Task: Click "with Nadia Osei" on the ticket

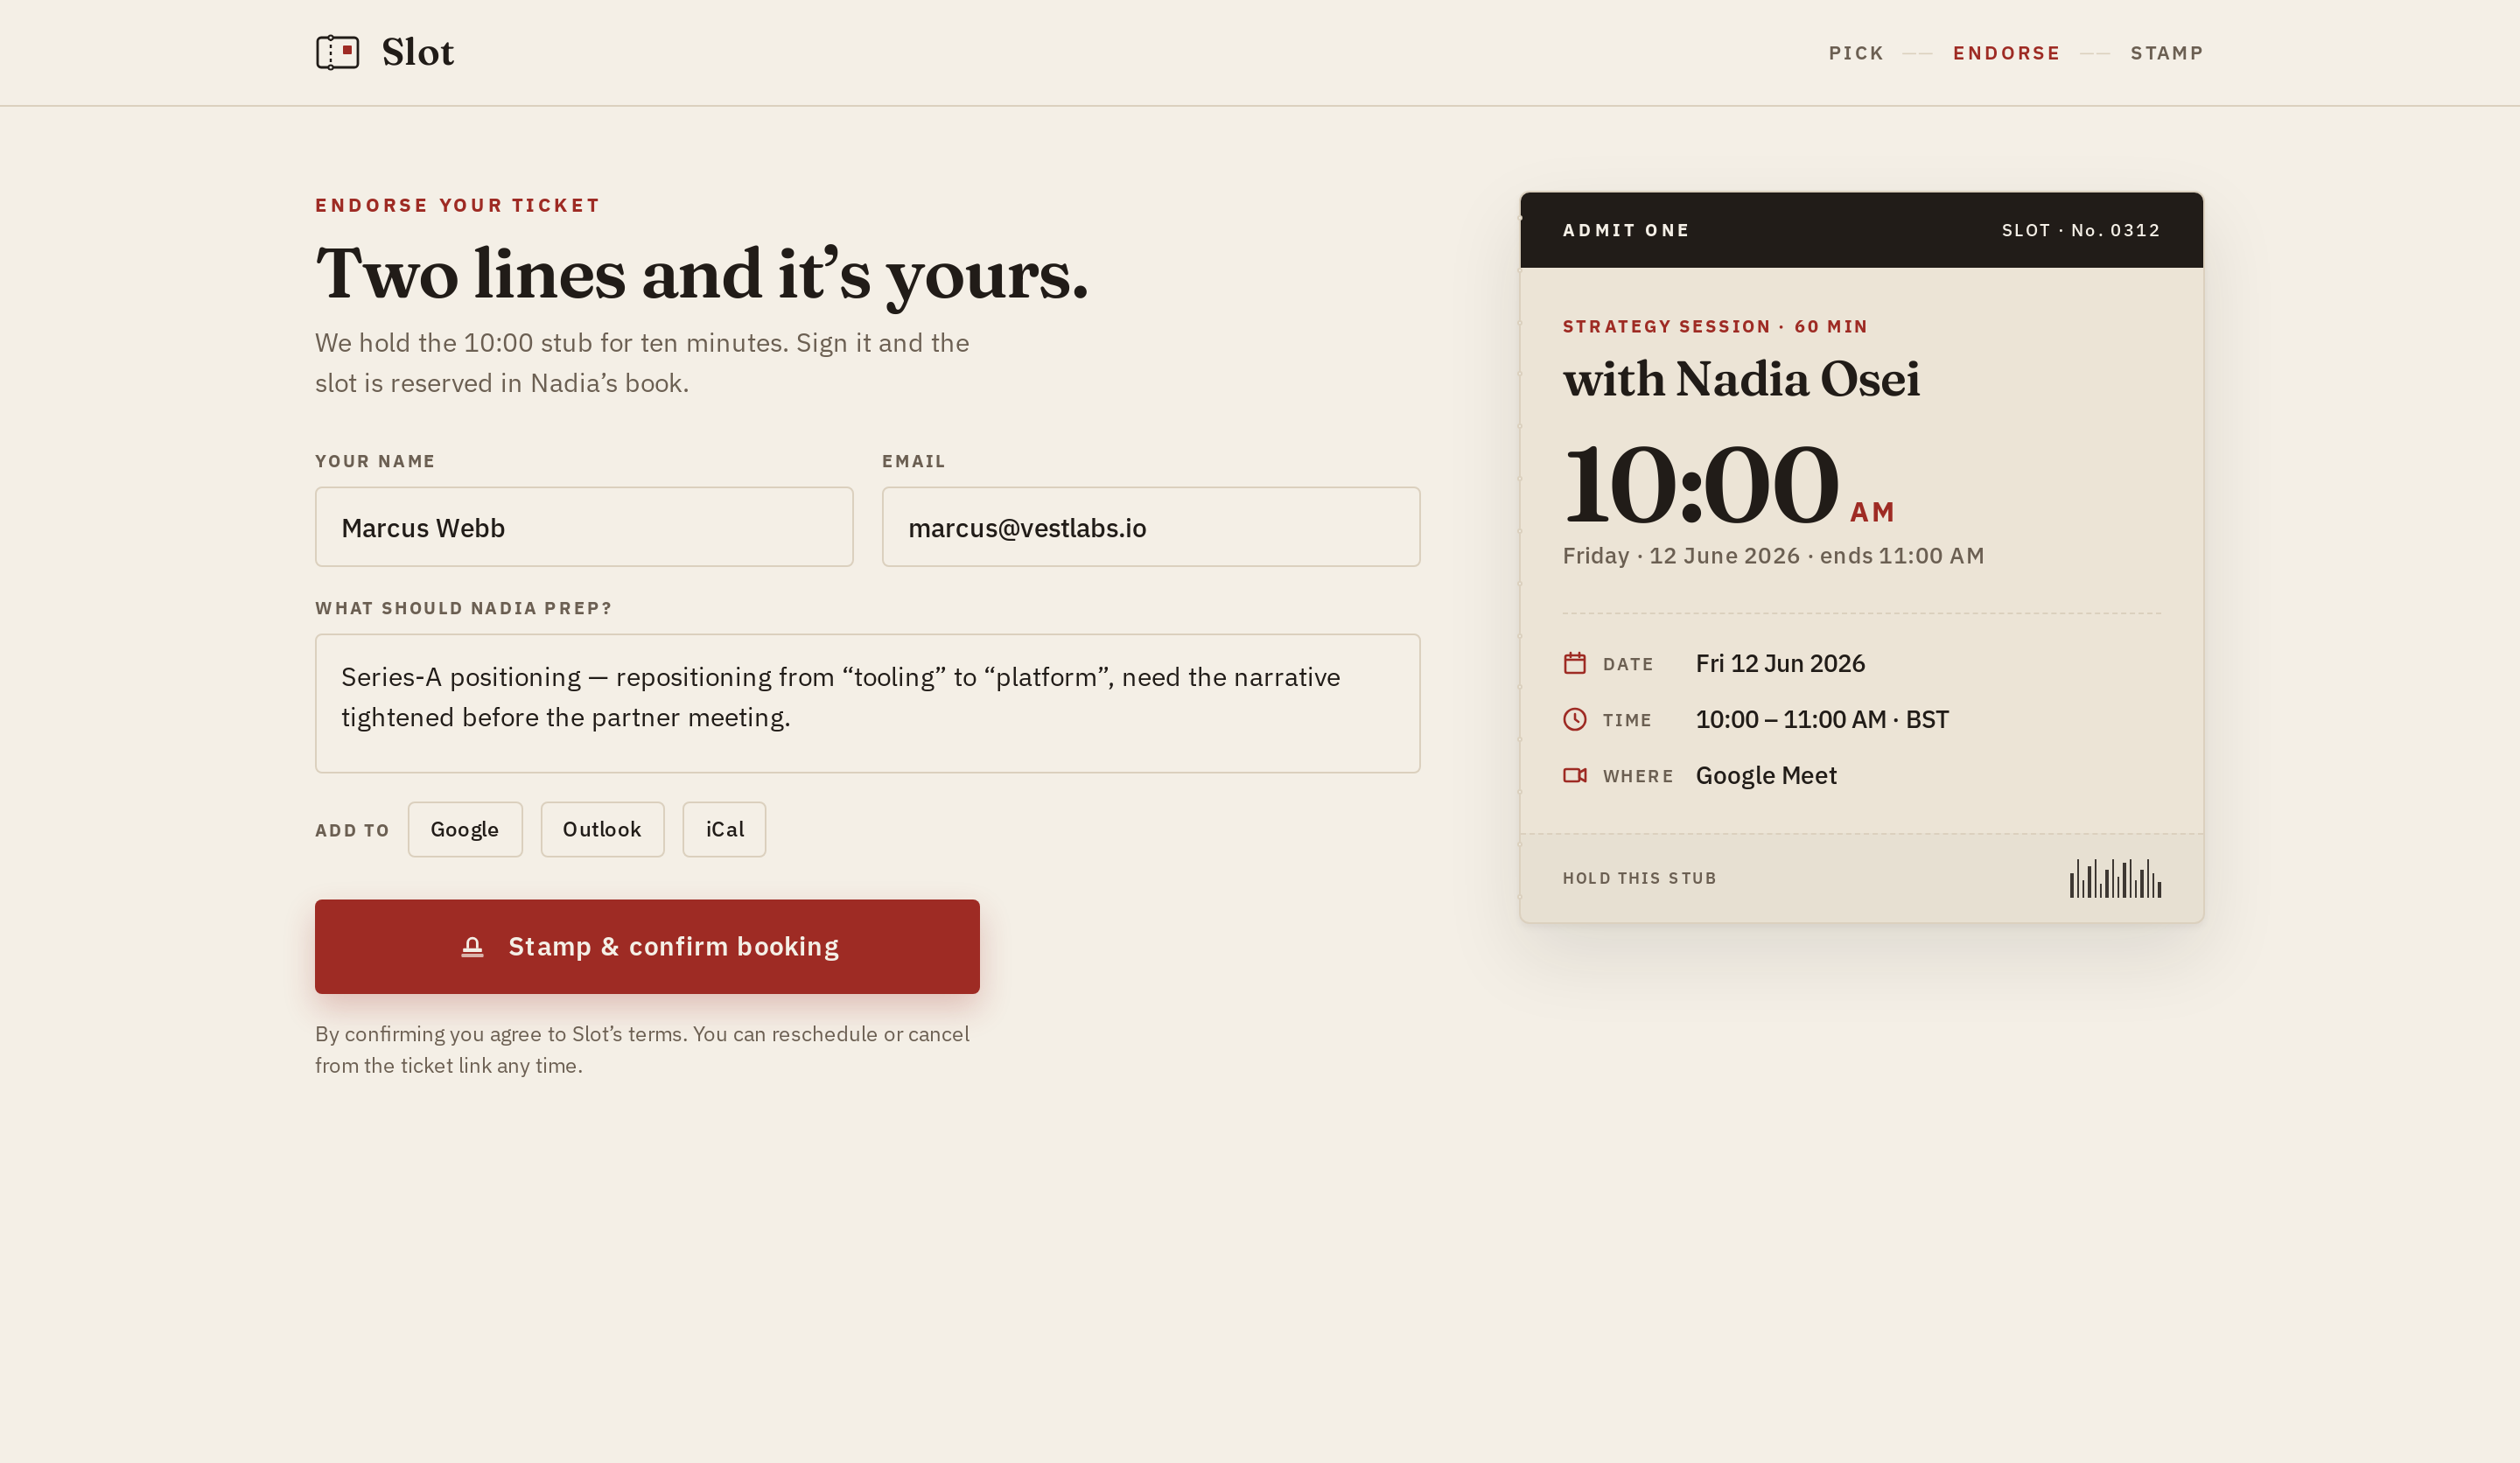Action: click(x=1741, y=379)
